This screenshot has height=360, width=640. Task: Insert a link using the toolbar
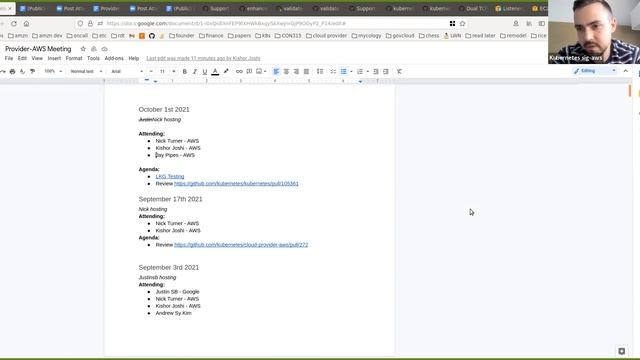click(x=239, y=71)
